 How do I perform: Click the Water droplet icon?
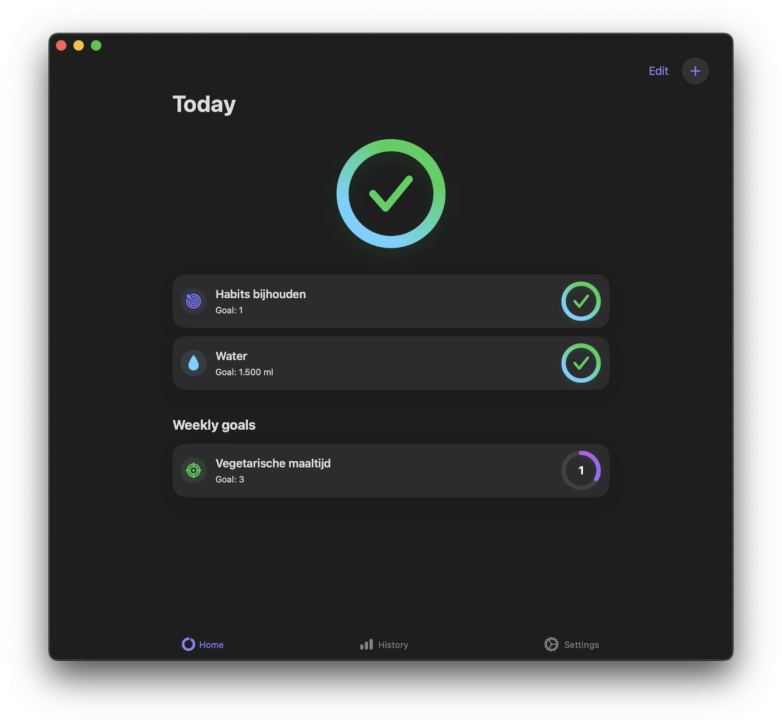coord(194,363)
